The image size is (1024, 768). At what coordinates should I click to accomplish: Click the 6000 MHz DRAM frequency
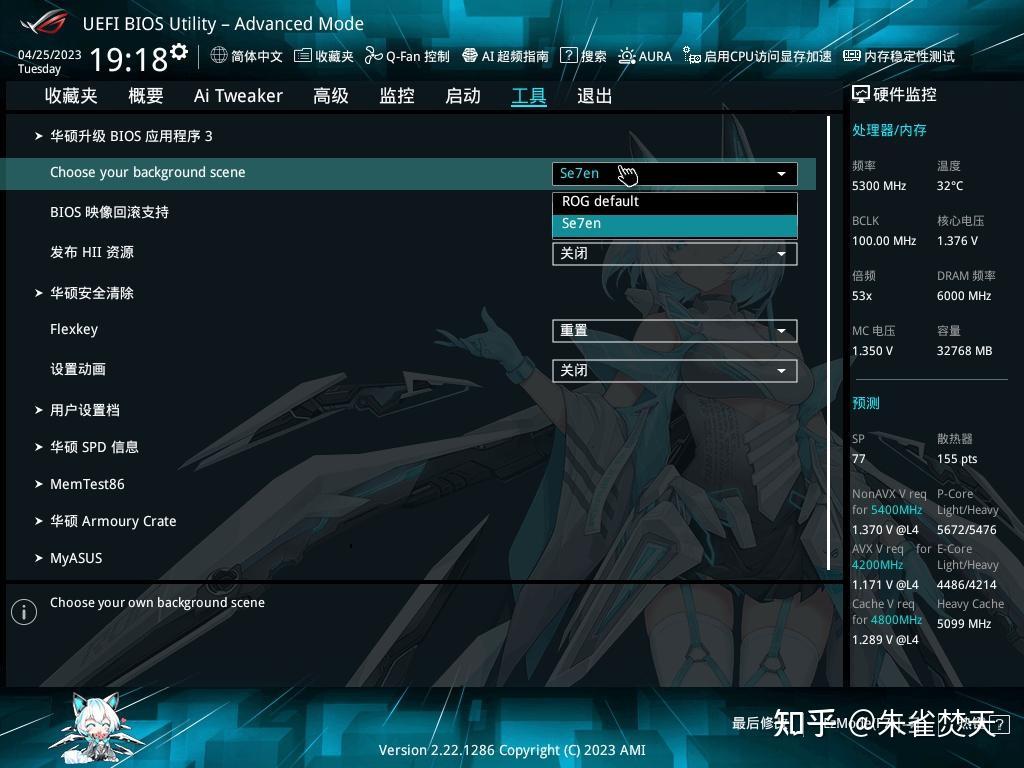pos(964,296)
